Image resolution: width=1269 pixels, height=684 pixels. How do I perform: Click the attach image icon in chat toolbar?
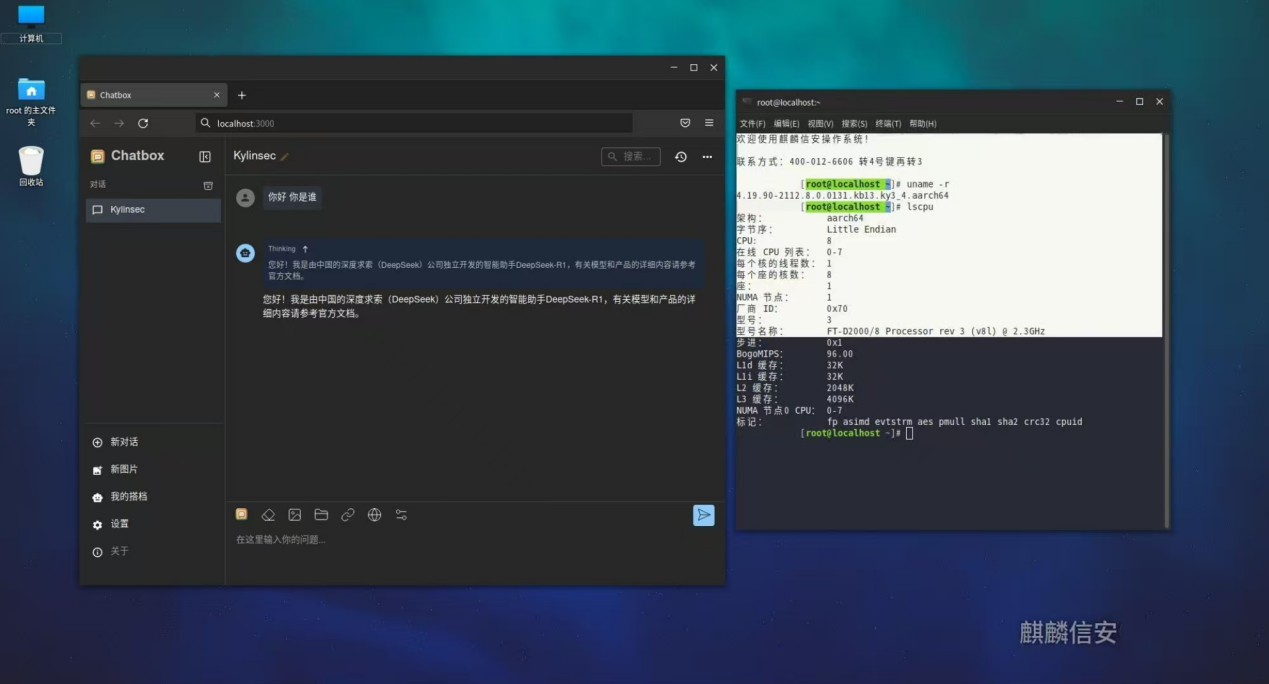pyautogui.click(x=295, y=515)
